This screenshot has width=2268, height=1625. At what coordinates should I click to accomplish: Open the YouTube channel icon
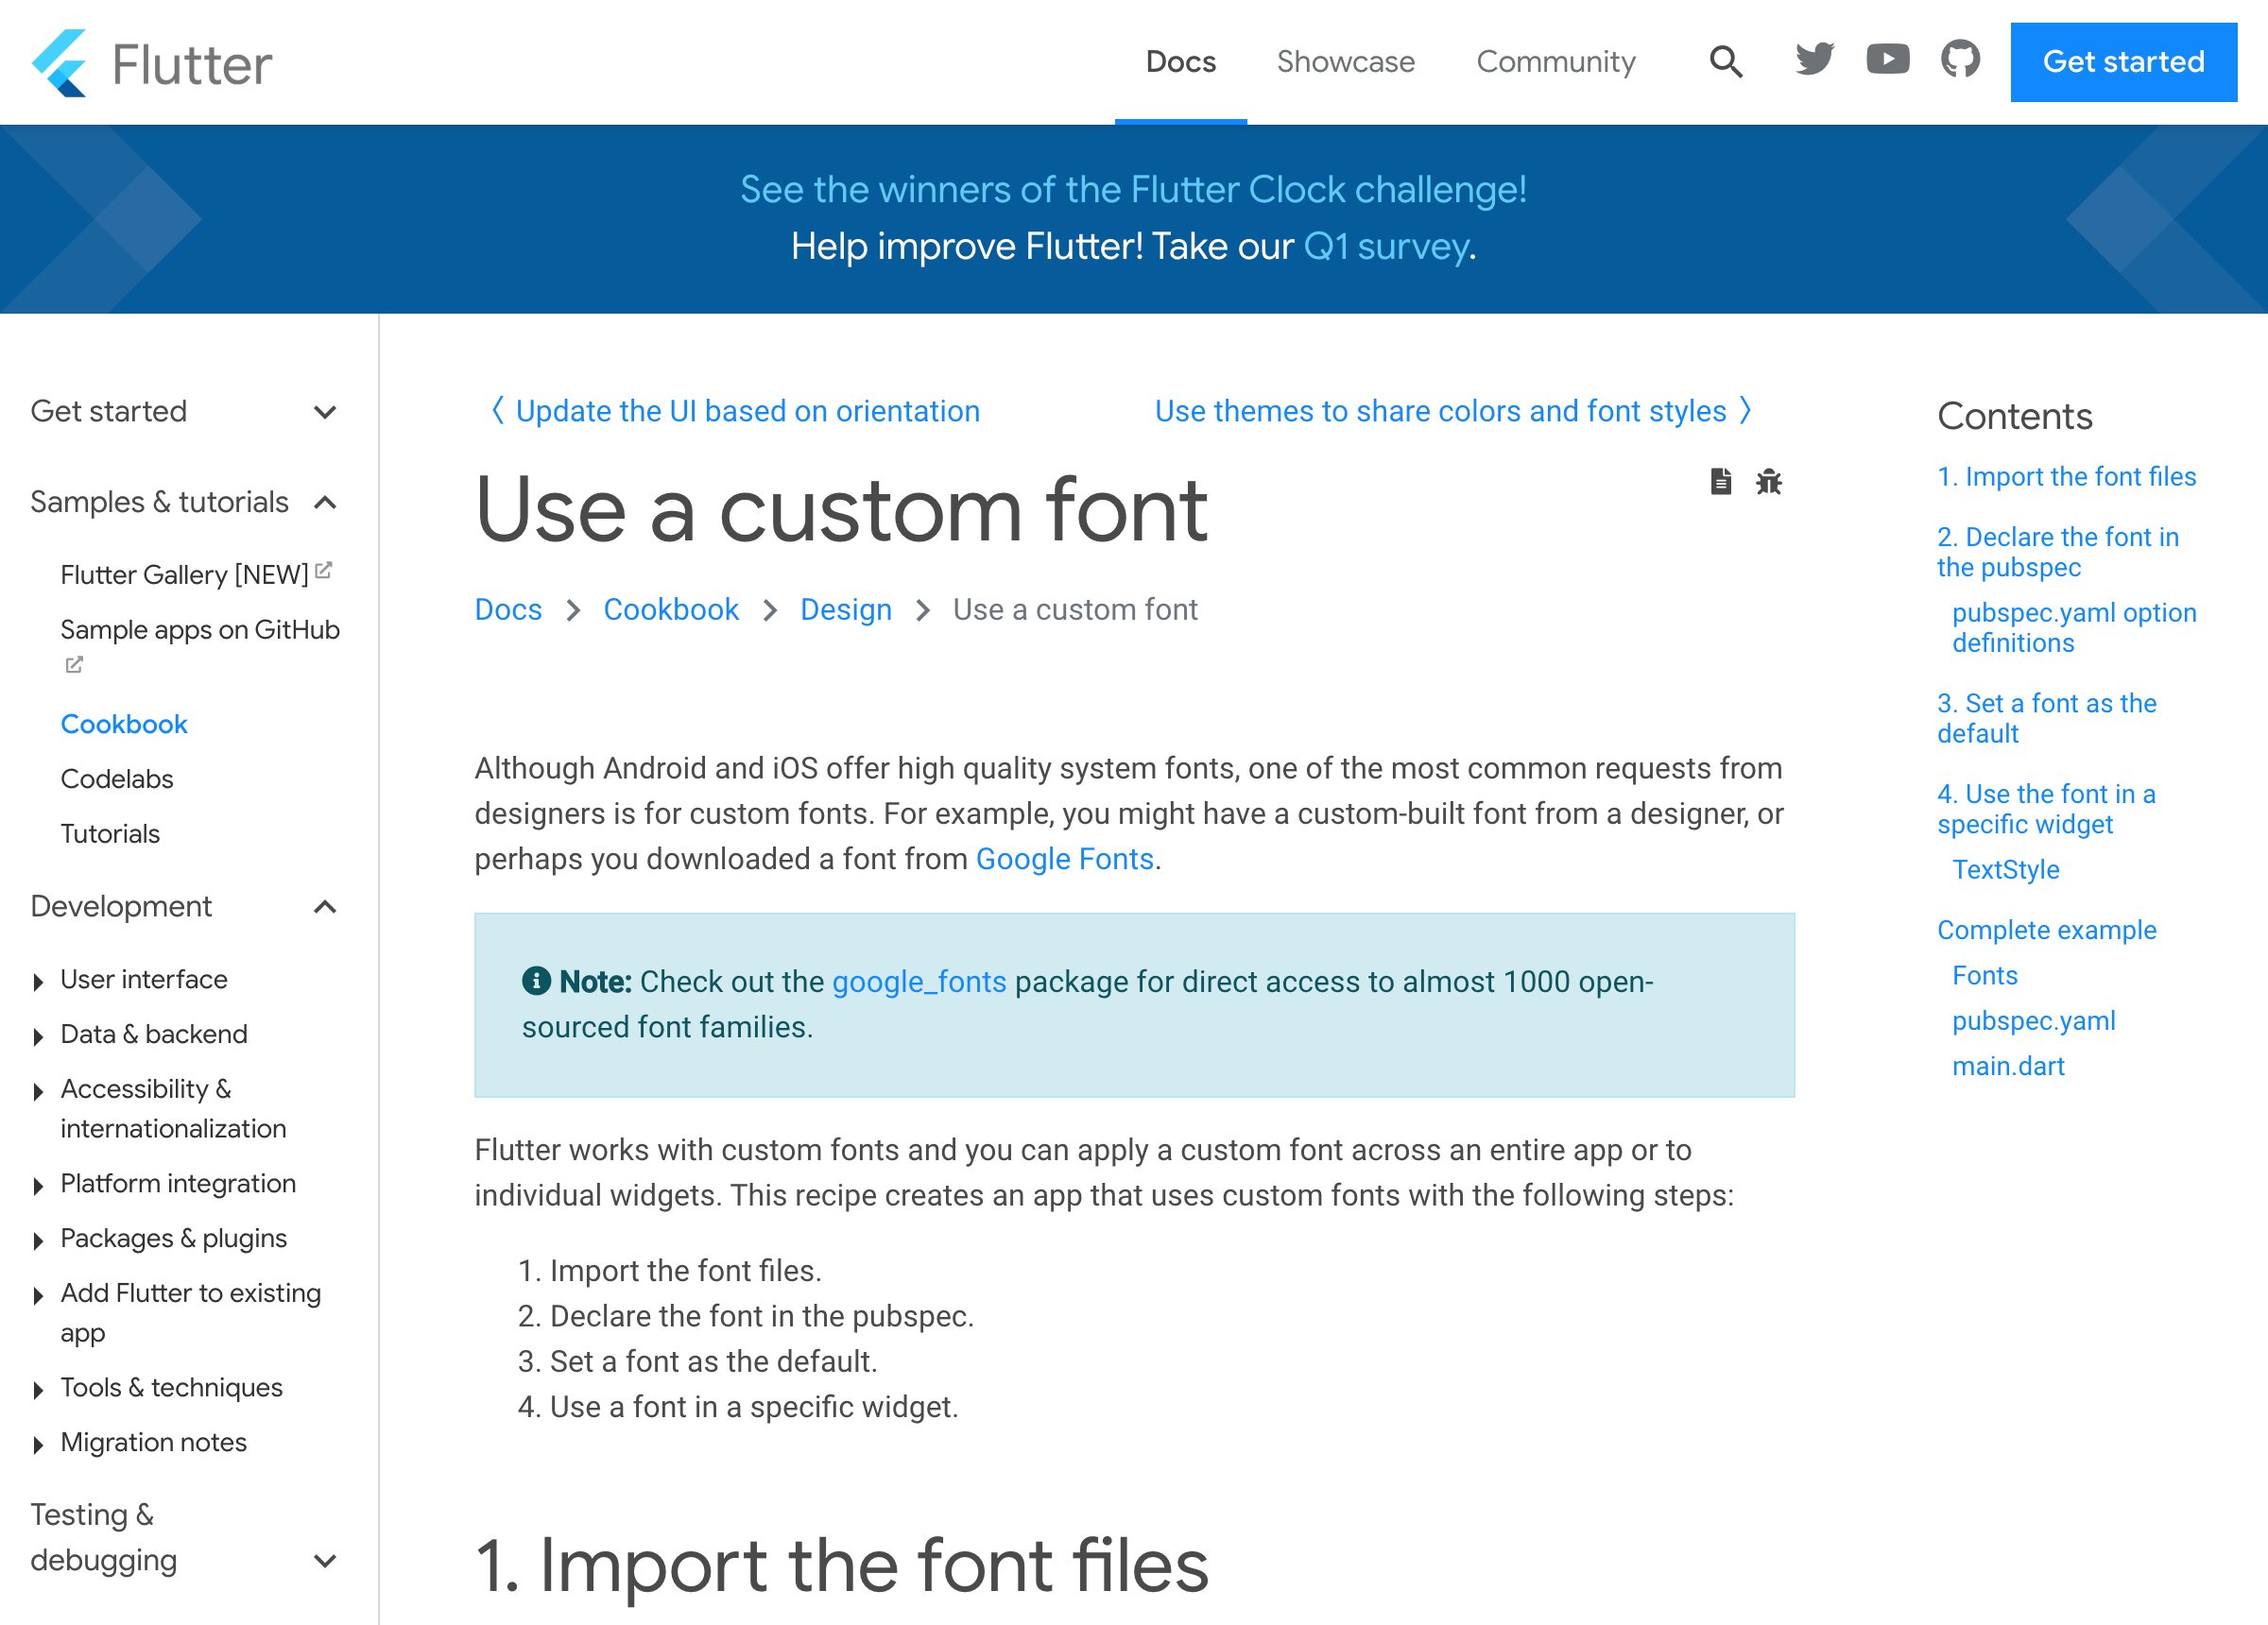point(1887,60)
